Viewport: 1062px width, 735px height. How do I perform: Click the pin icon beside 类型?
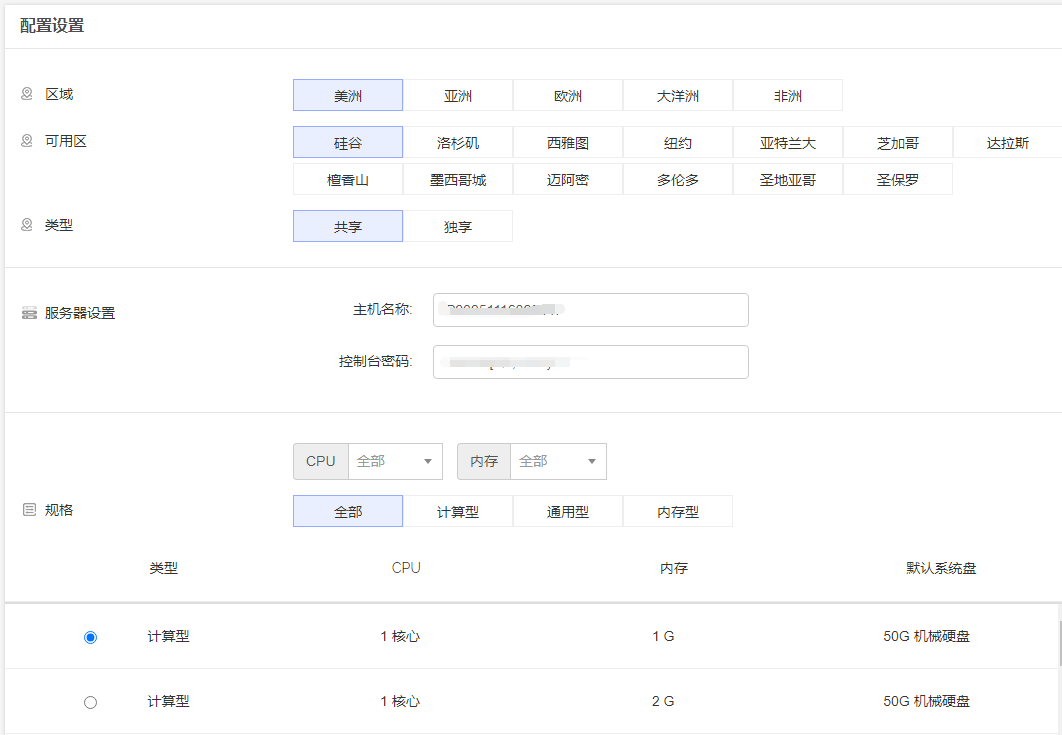(x=27, y=225)
